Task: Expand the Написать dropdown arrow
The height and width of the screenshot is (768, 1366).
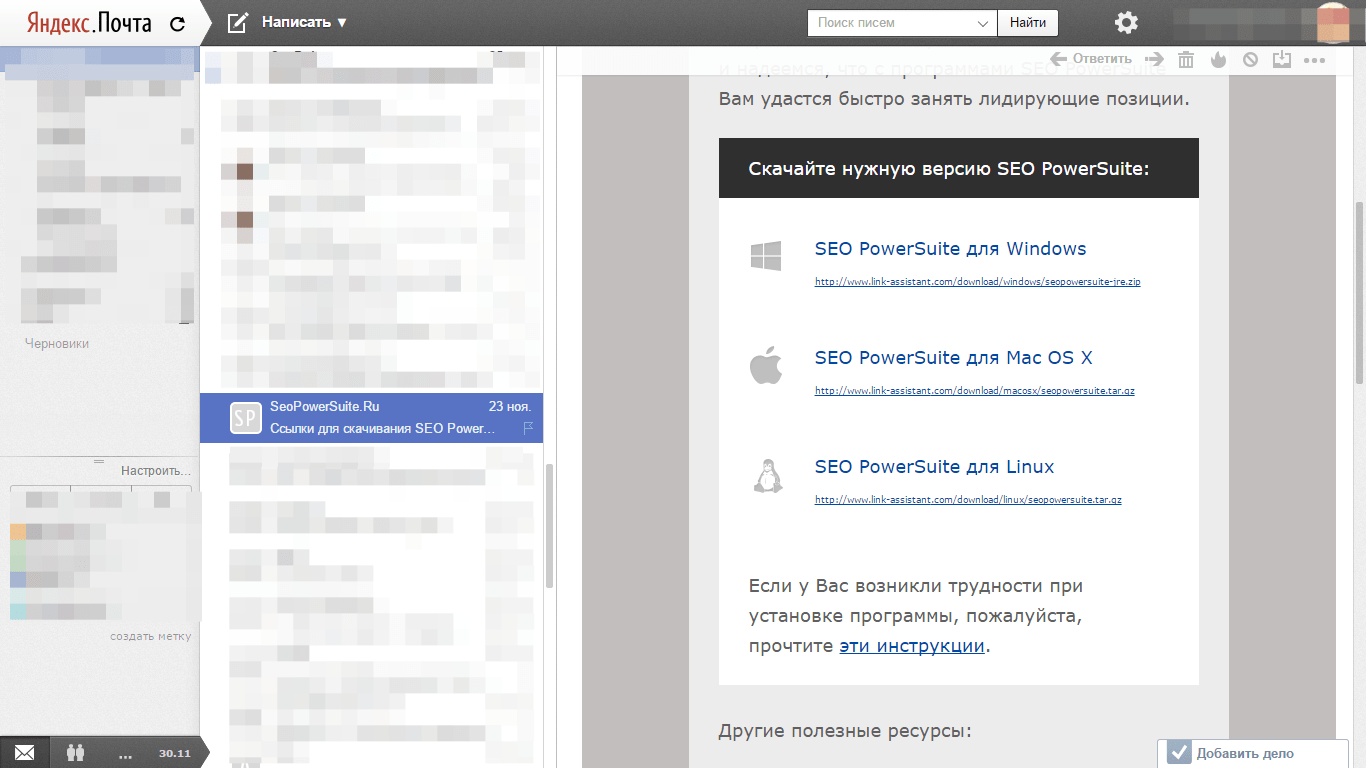Action: point(342,22)
